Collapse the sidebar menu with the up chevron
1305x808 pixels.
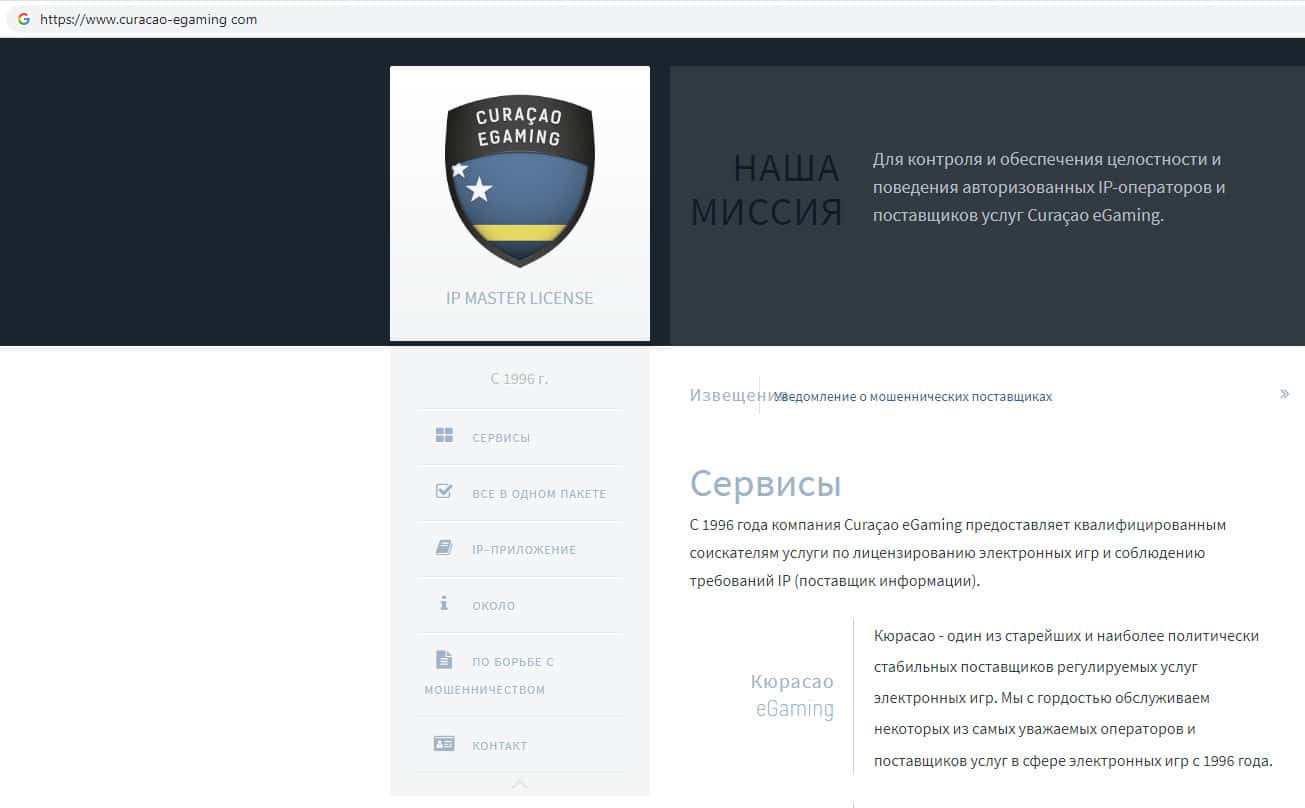click(520, 785)
